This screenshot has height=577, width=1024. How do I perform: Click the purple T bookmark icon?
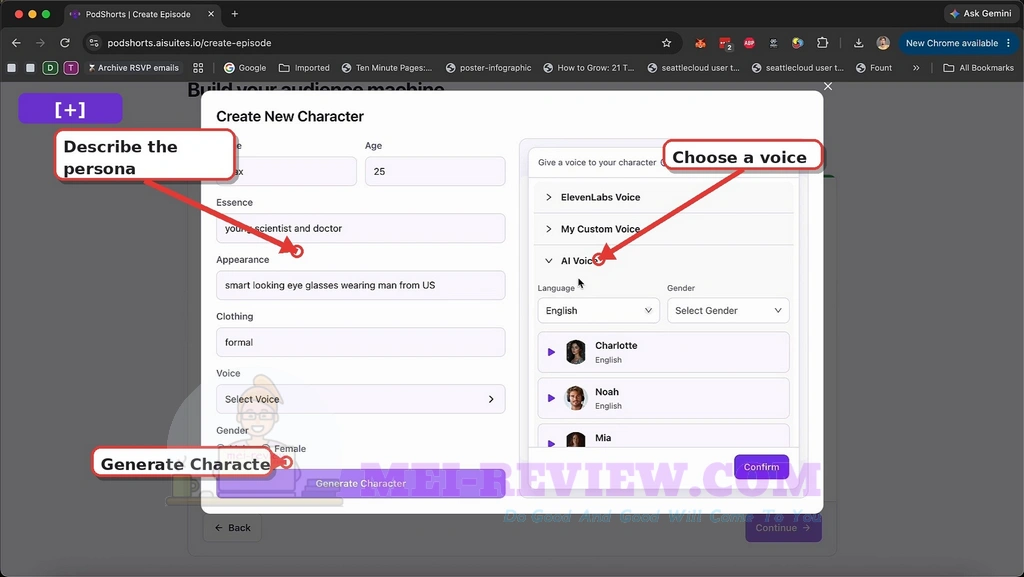[71, 68]
